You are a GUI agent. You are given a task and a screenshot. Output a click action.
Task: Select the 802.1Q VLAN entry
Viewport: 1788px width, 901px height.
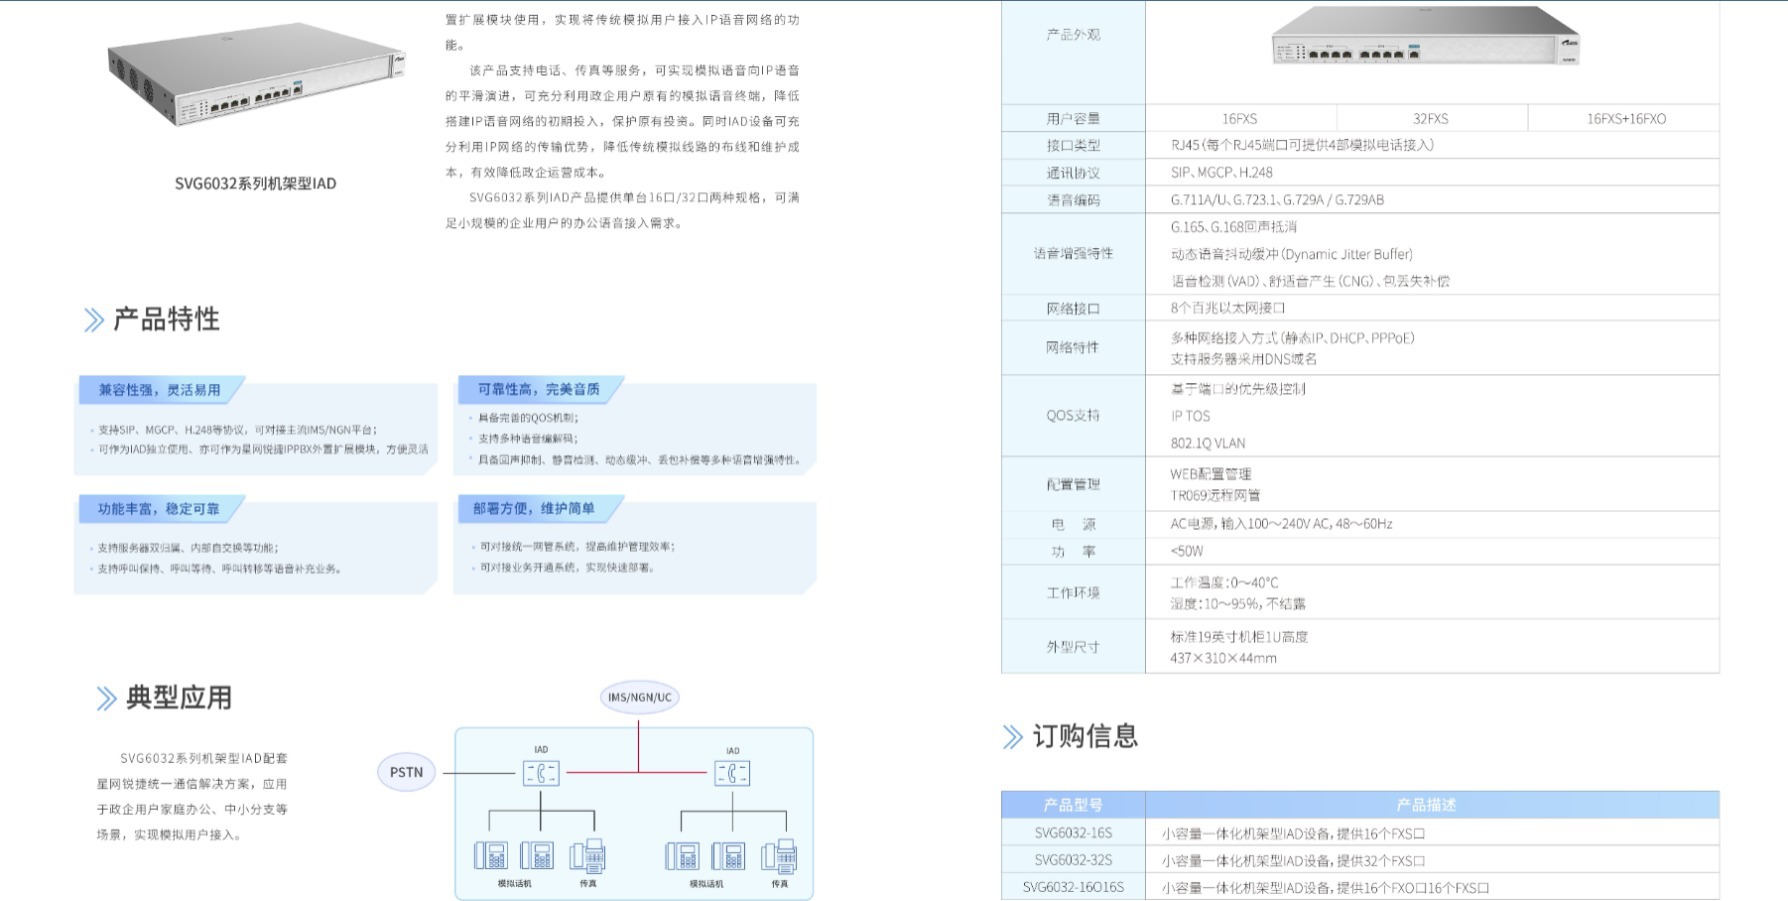pos(1208,443)
